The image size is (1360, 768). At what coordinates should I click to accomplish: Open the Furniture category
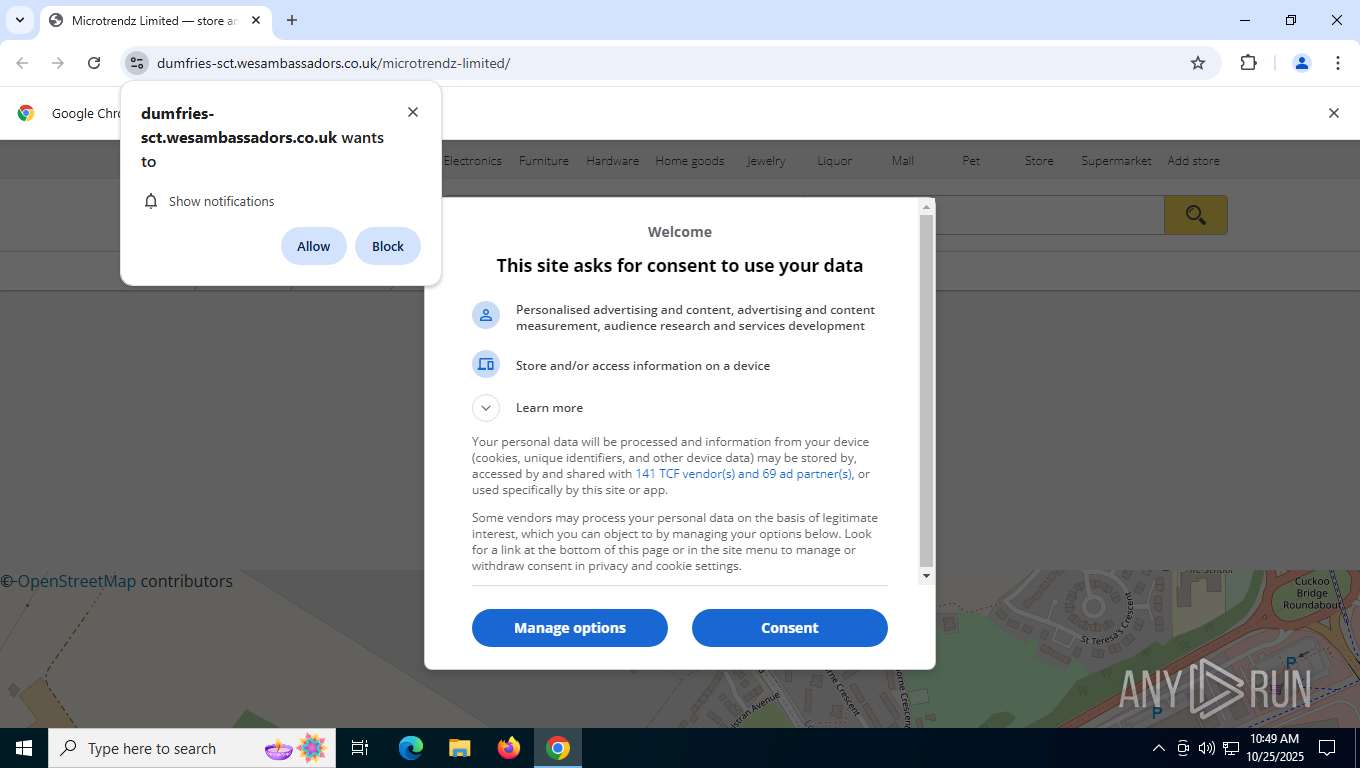point(544,160)
